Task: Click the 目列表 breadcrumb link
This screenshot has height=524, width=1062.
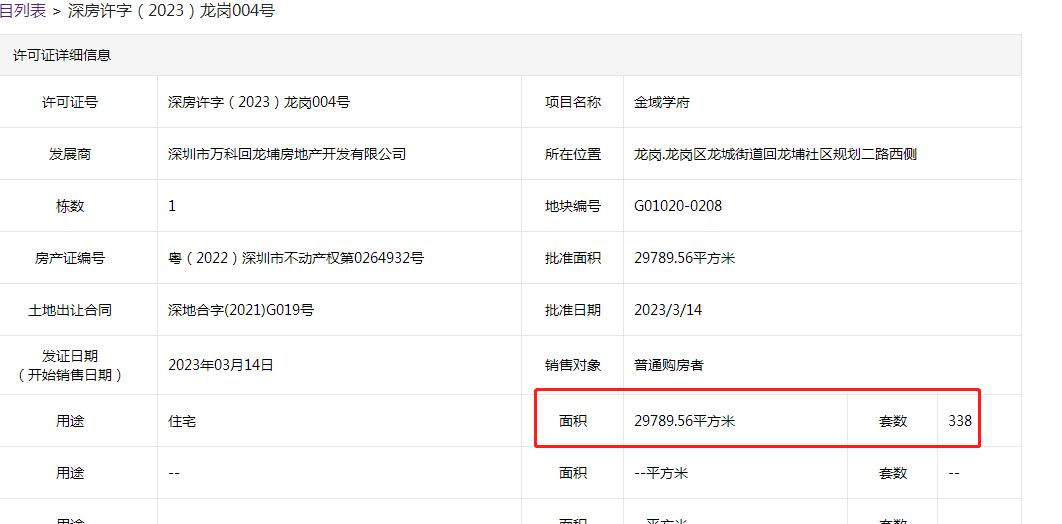Action: [x=23, y=11]
